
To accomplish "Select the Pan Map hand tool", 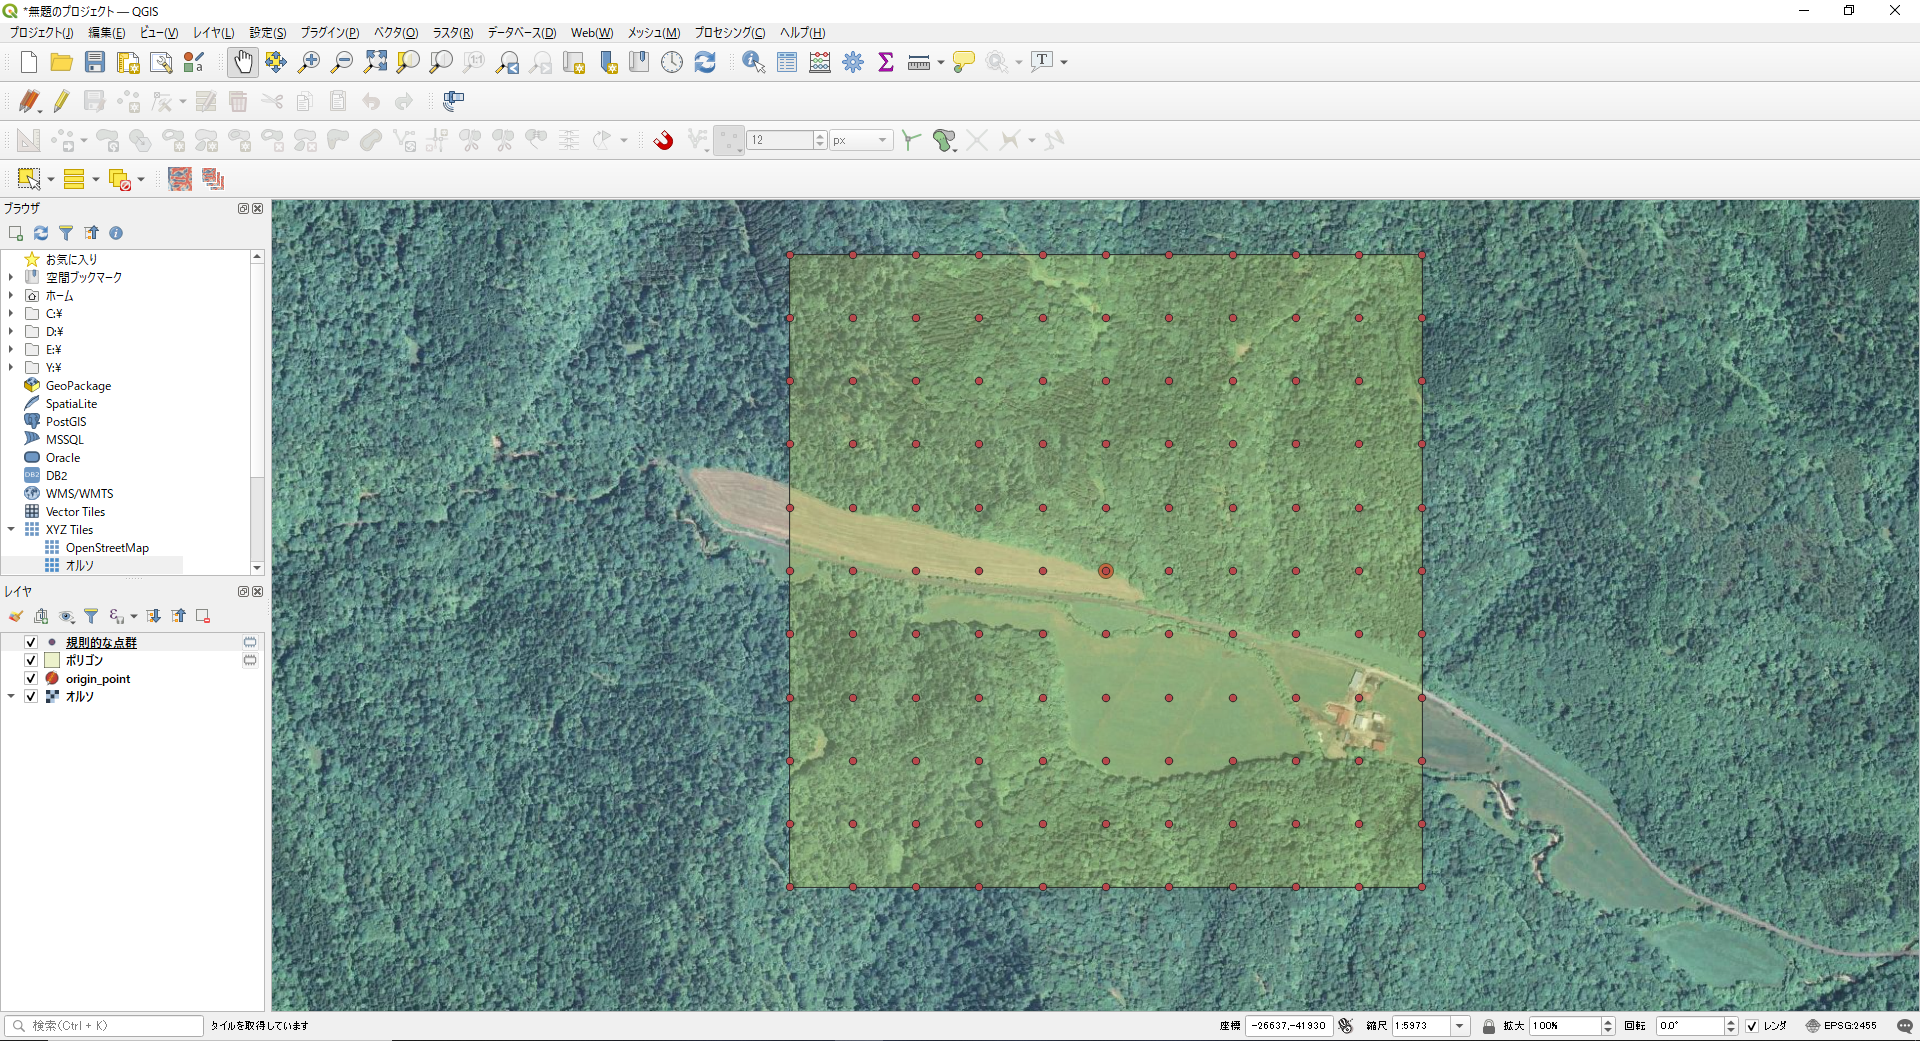I will coord(243,62).
